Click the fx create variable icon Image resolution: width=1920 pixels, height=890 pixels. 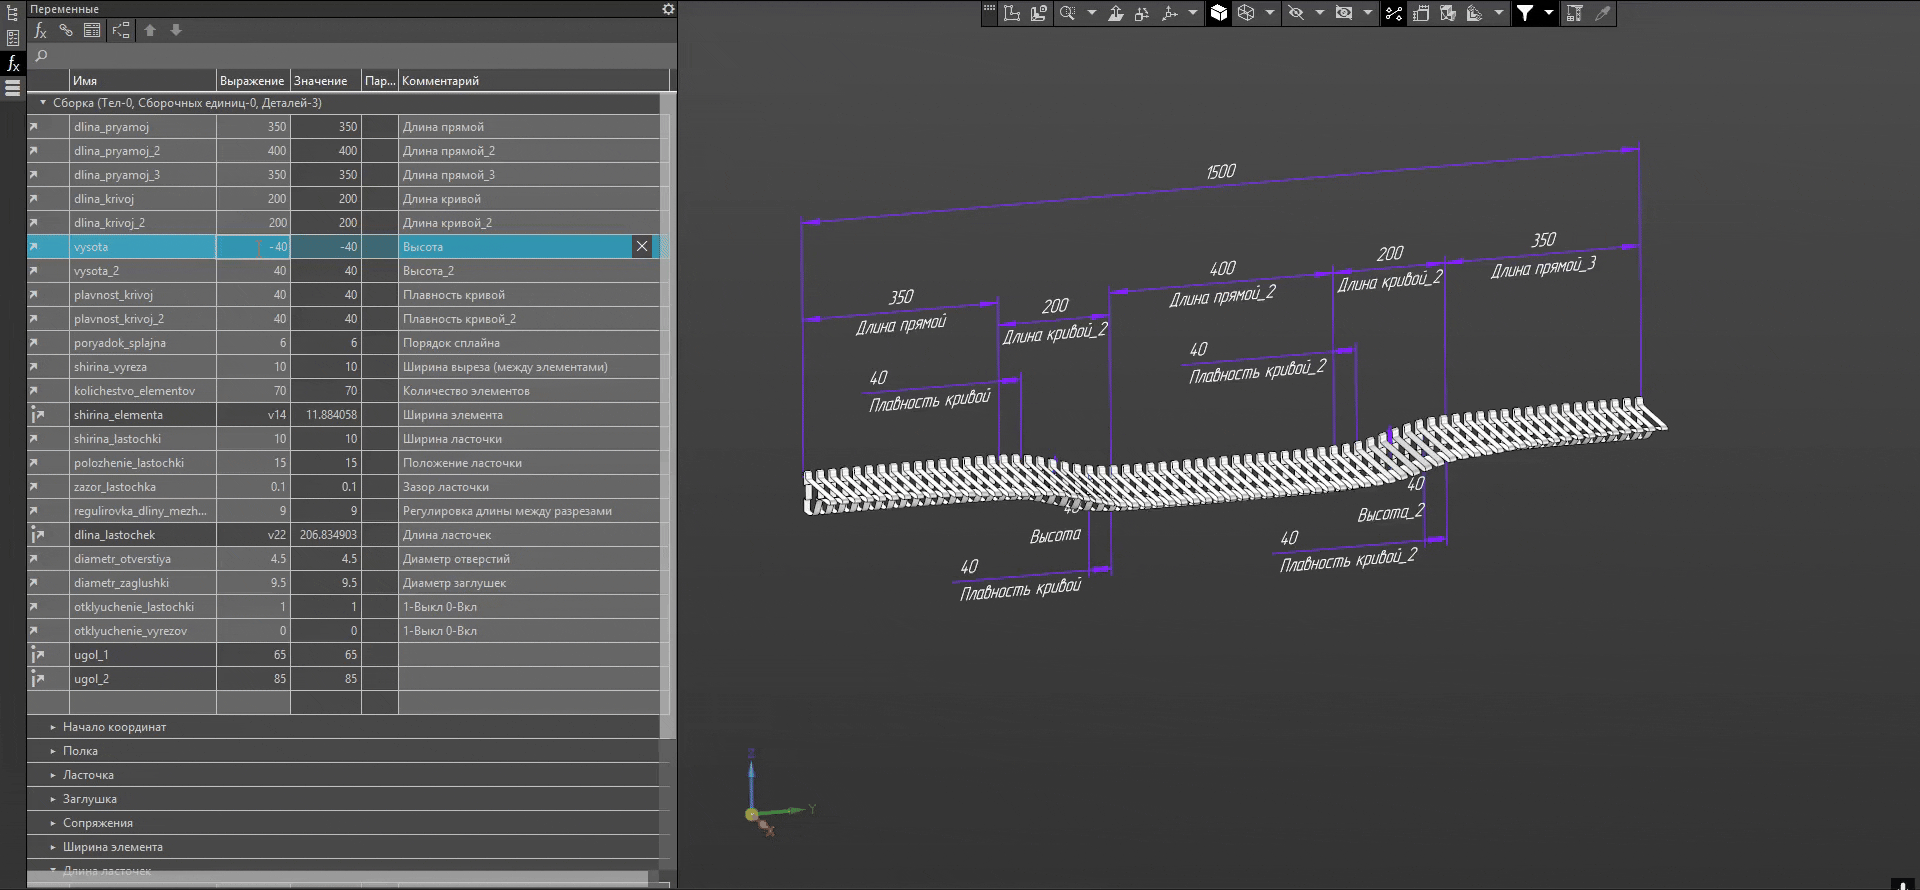[x=41, y=31]
